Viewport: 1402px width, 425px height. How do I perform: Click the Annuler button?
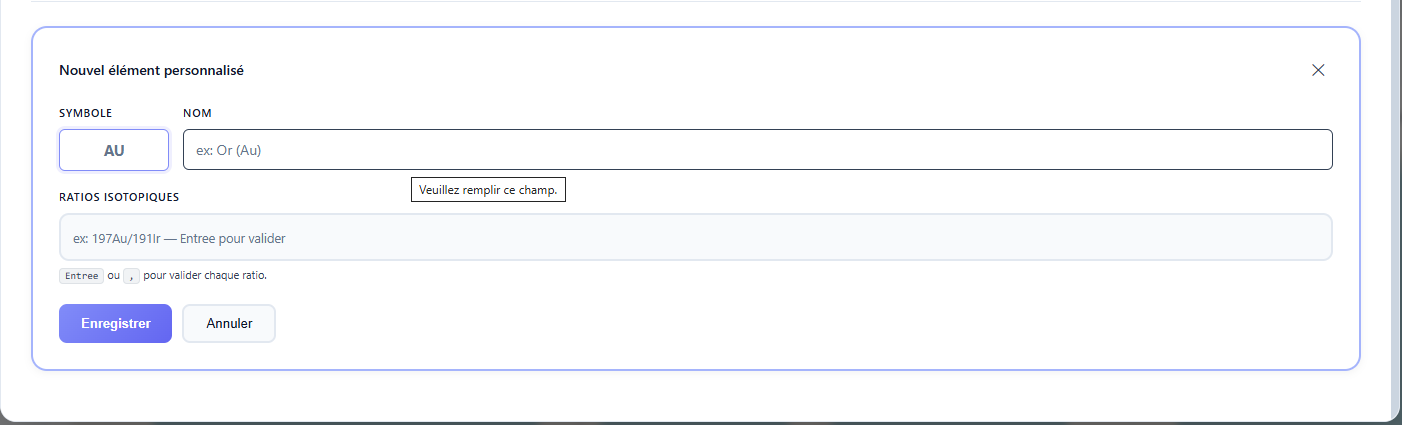tap(229, 323)
